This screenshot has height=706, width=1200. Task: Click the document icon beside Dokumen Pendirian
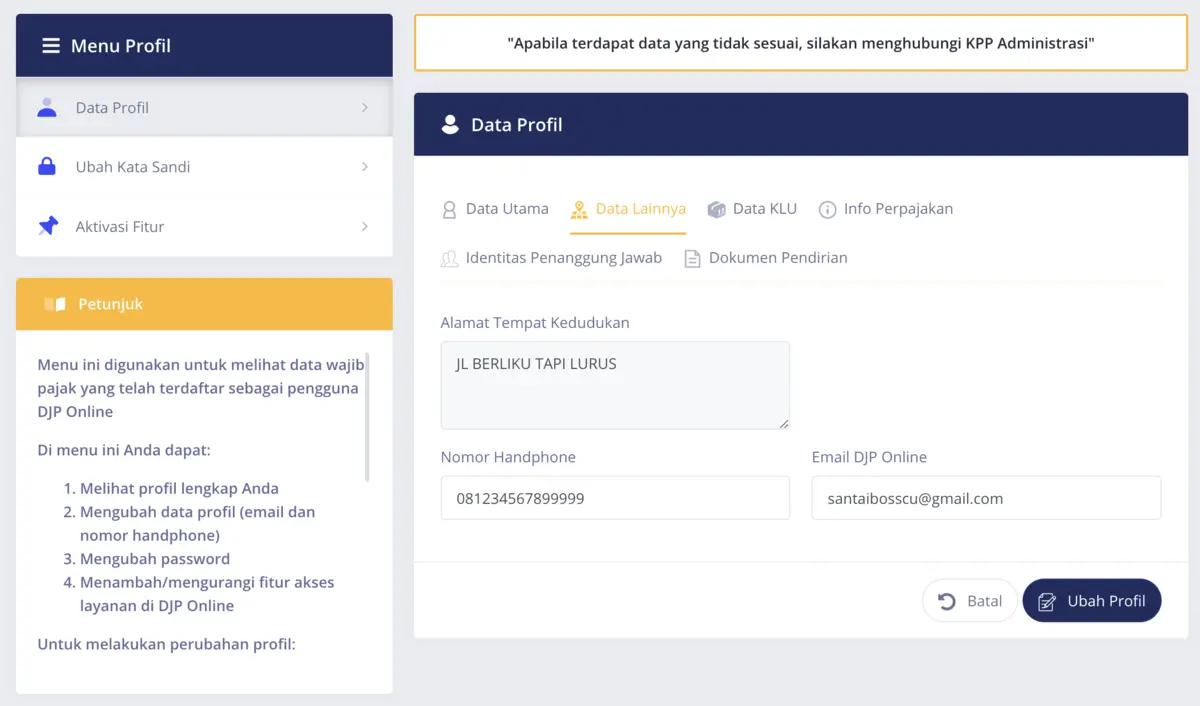pyautogui.click(x=693, y=257)
